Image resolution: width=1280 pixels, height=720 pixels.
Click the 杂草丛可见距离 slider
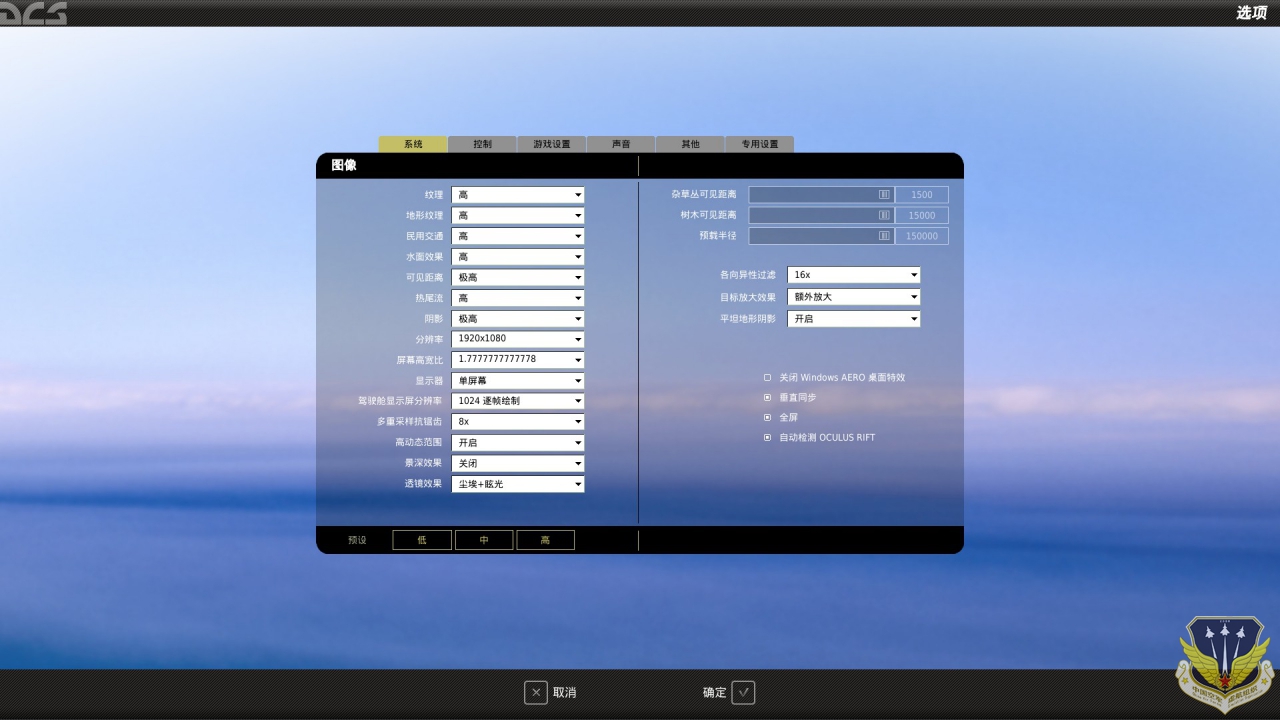tap(821, 195)
